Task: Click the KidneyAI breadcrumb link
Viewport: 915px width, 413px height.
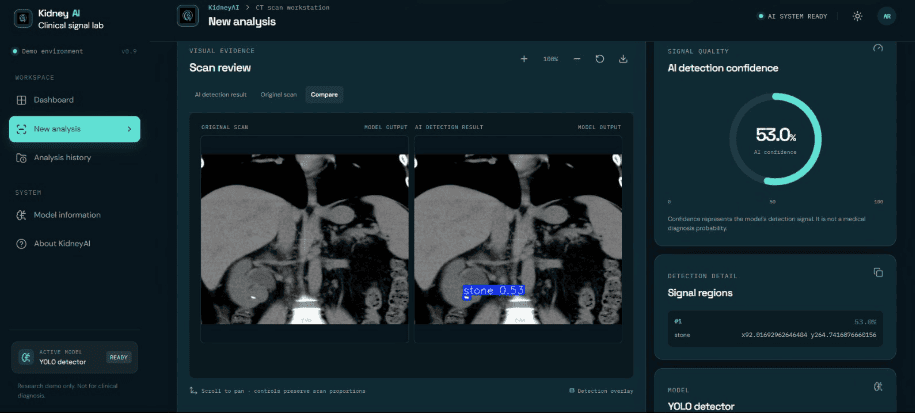Action: [223, 8]
